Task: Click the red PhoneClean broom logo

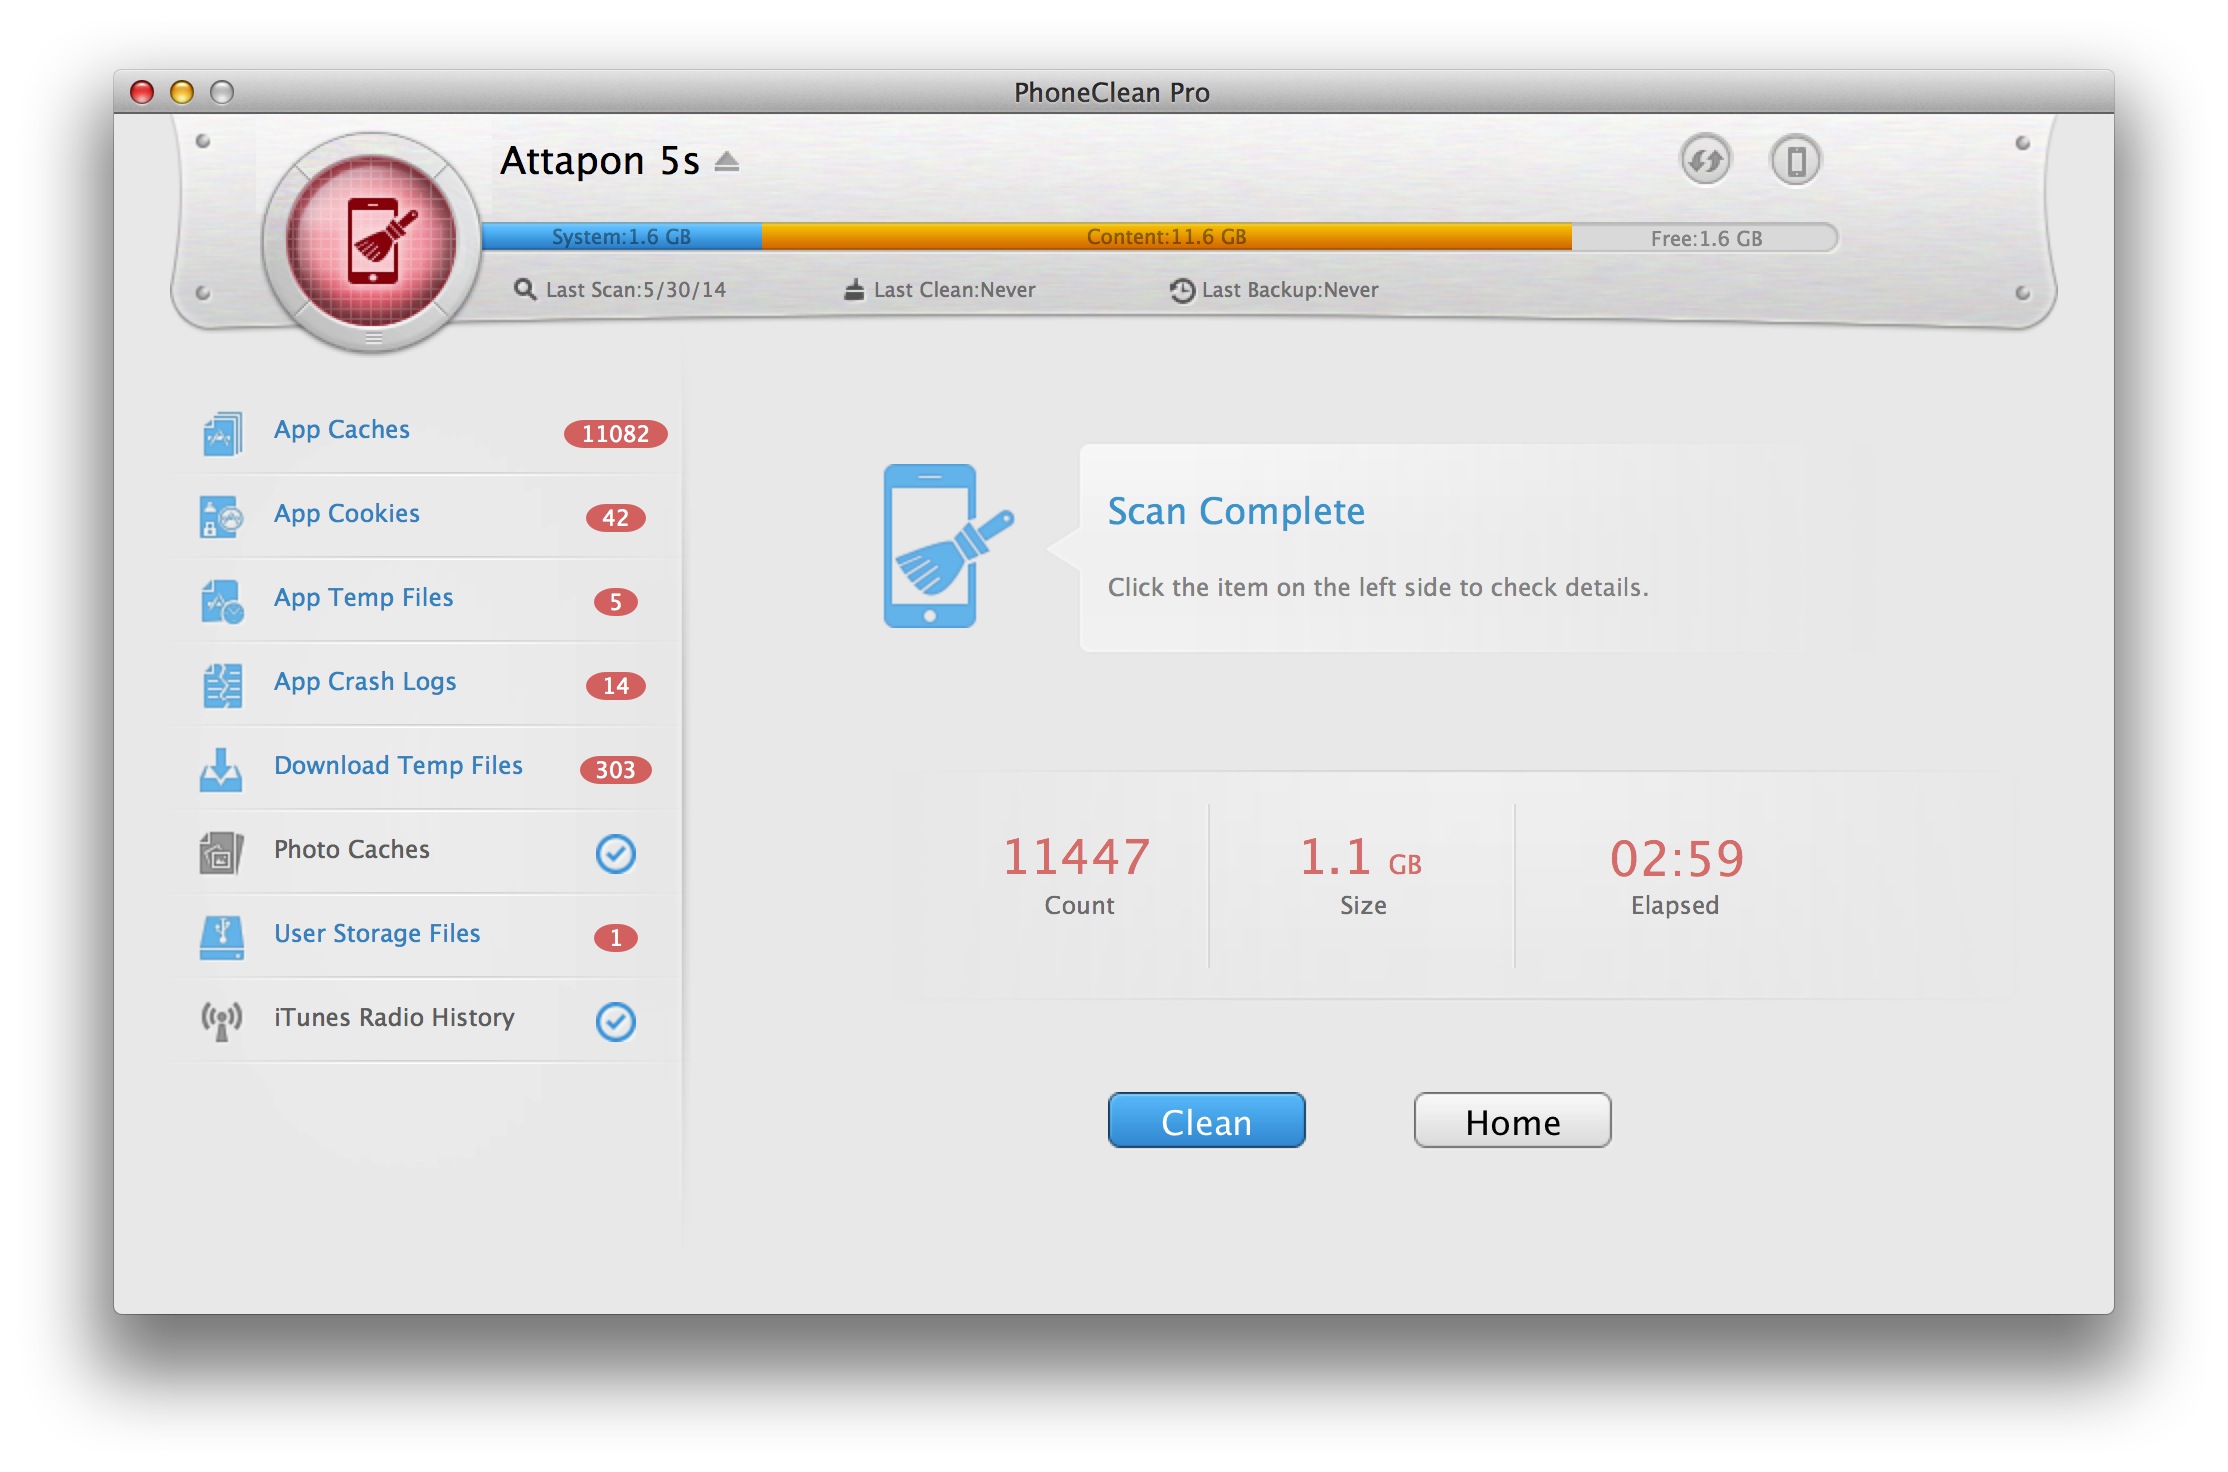Action: click(x=373, y=241)
